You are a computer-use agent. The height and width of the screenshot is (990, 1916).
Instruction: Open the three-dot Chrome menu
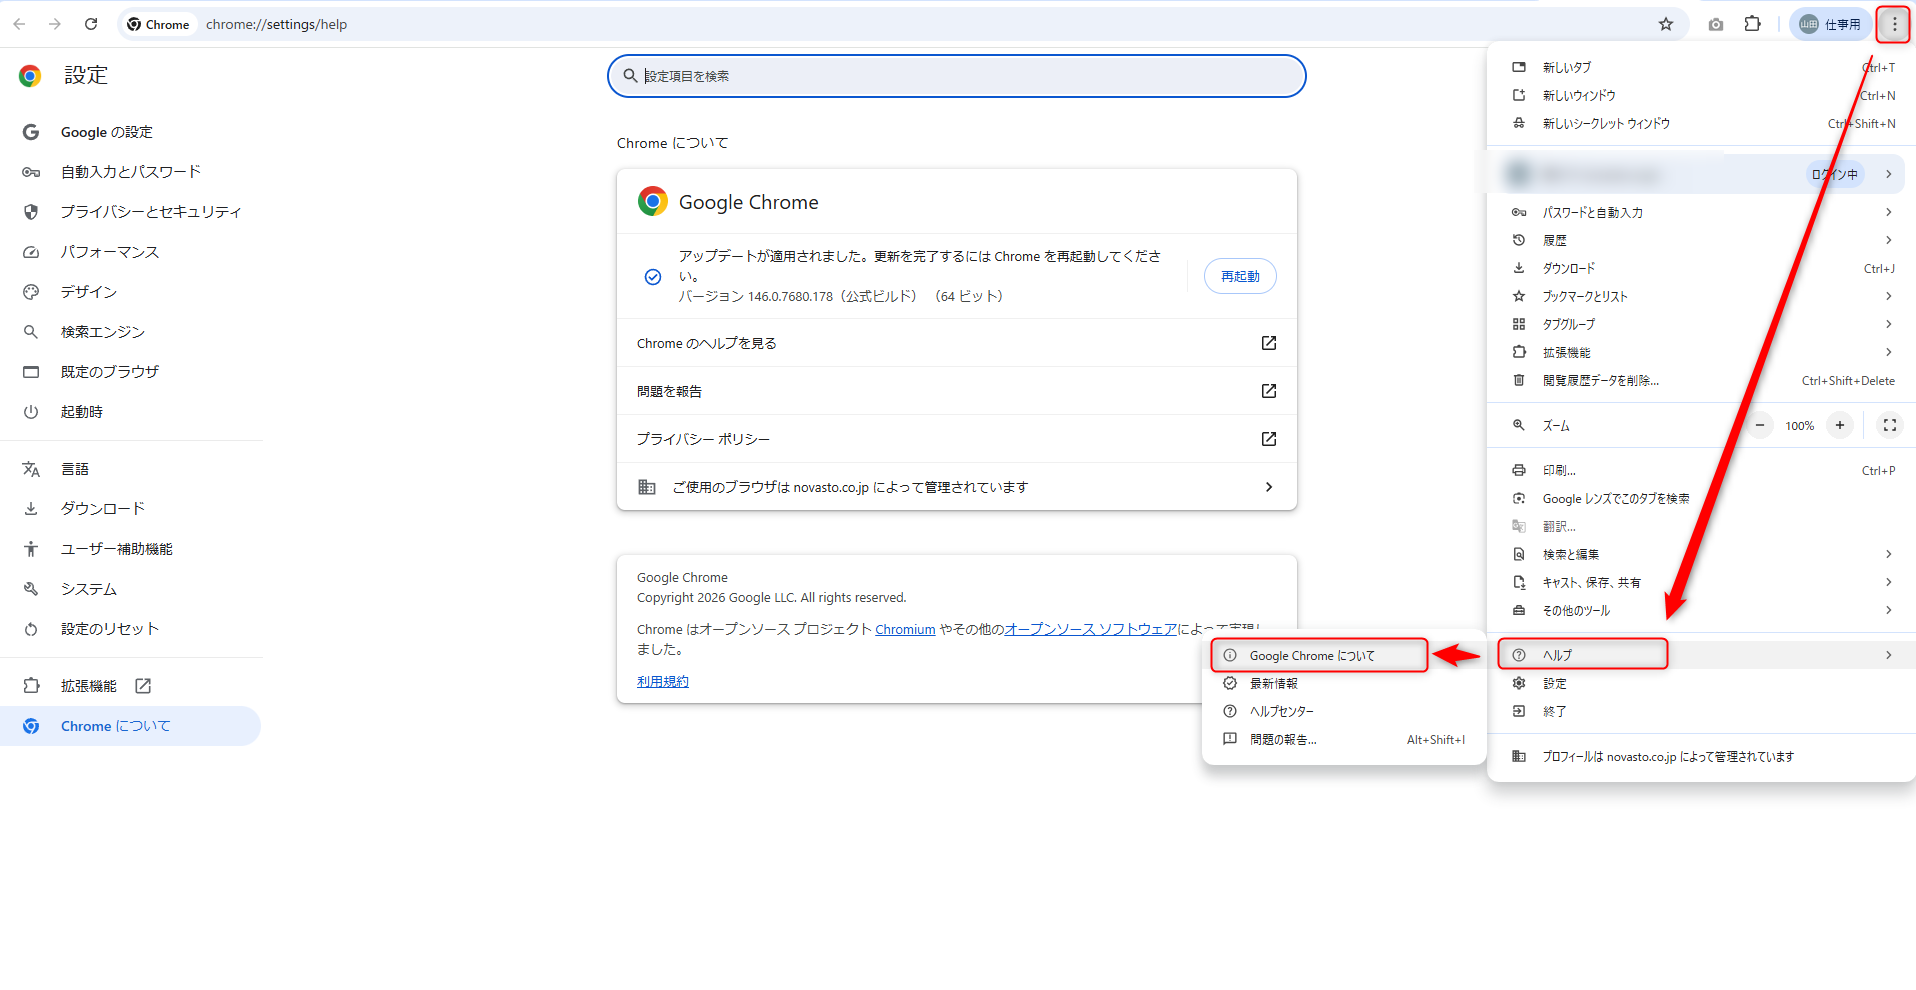[x=1894, y=24]
